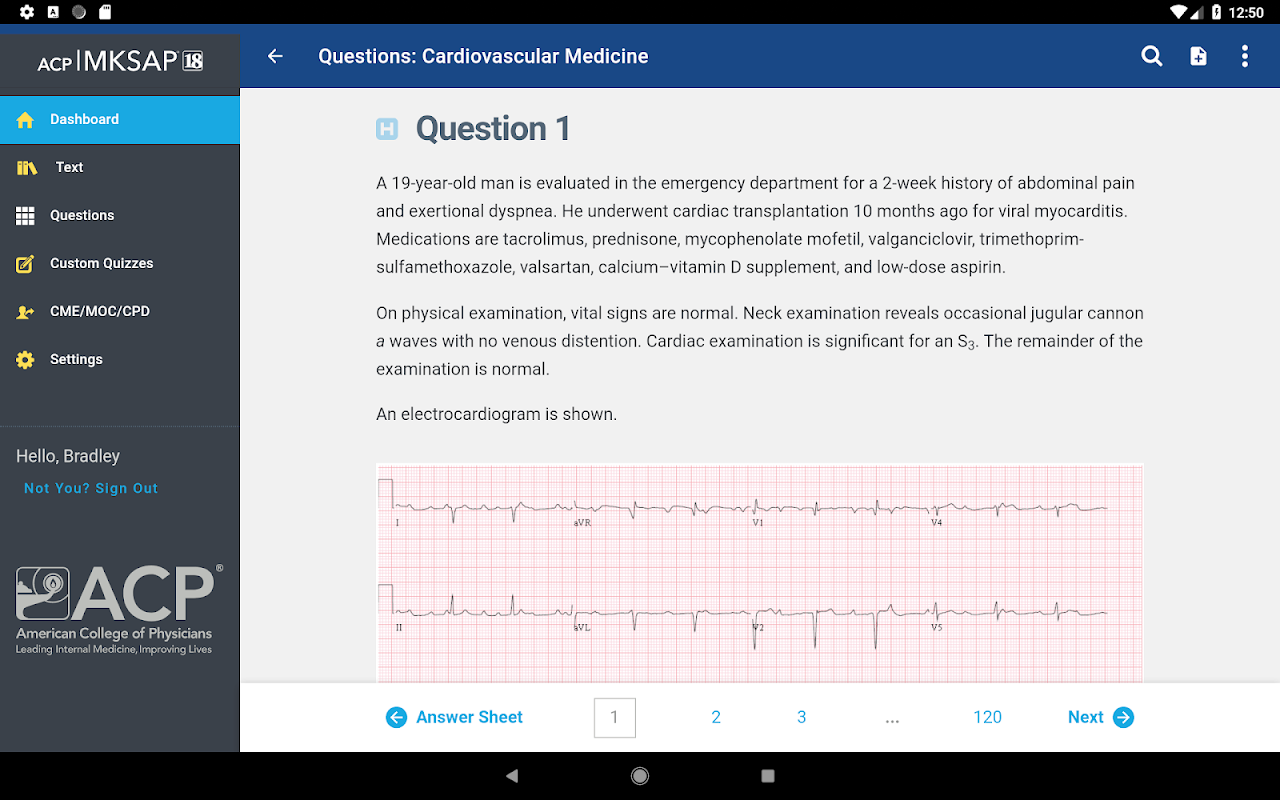1280x800 pixels.
Task: Open the Text section in sidebar
Action: pos(69,167)
